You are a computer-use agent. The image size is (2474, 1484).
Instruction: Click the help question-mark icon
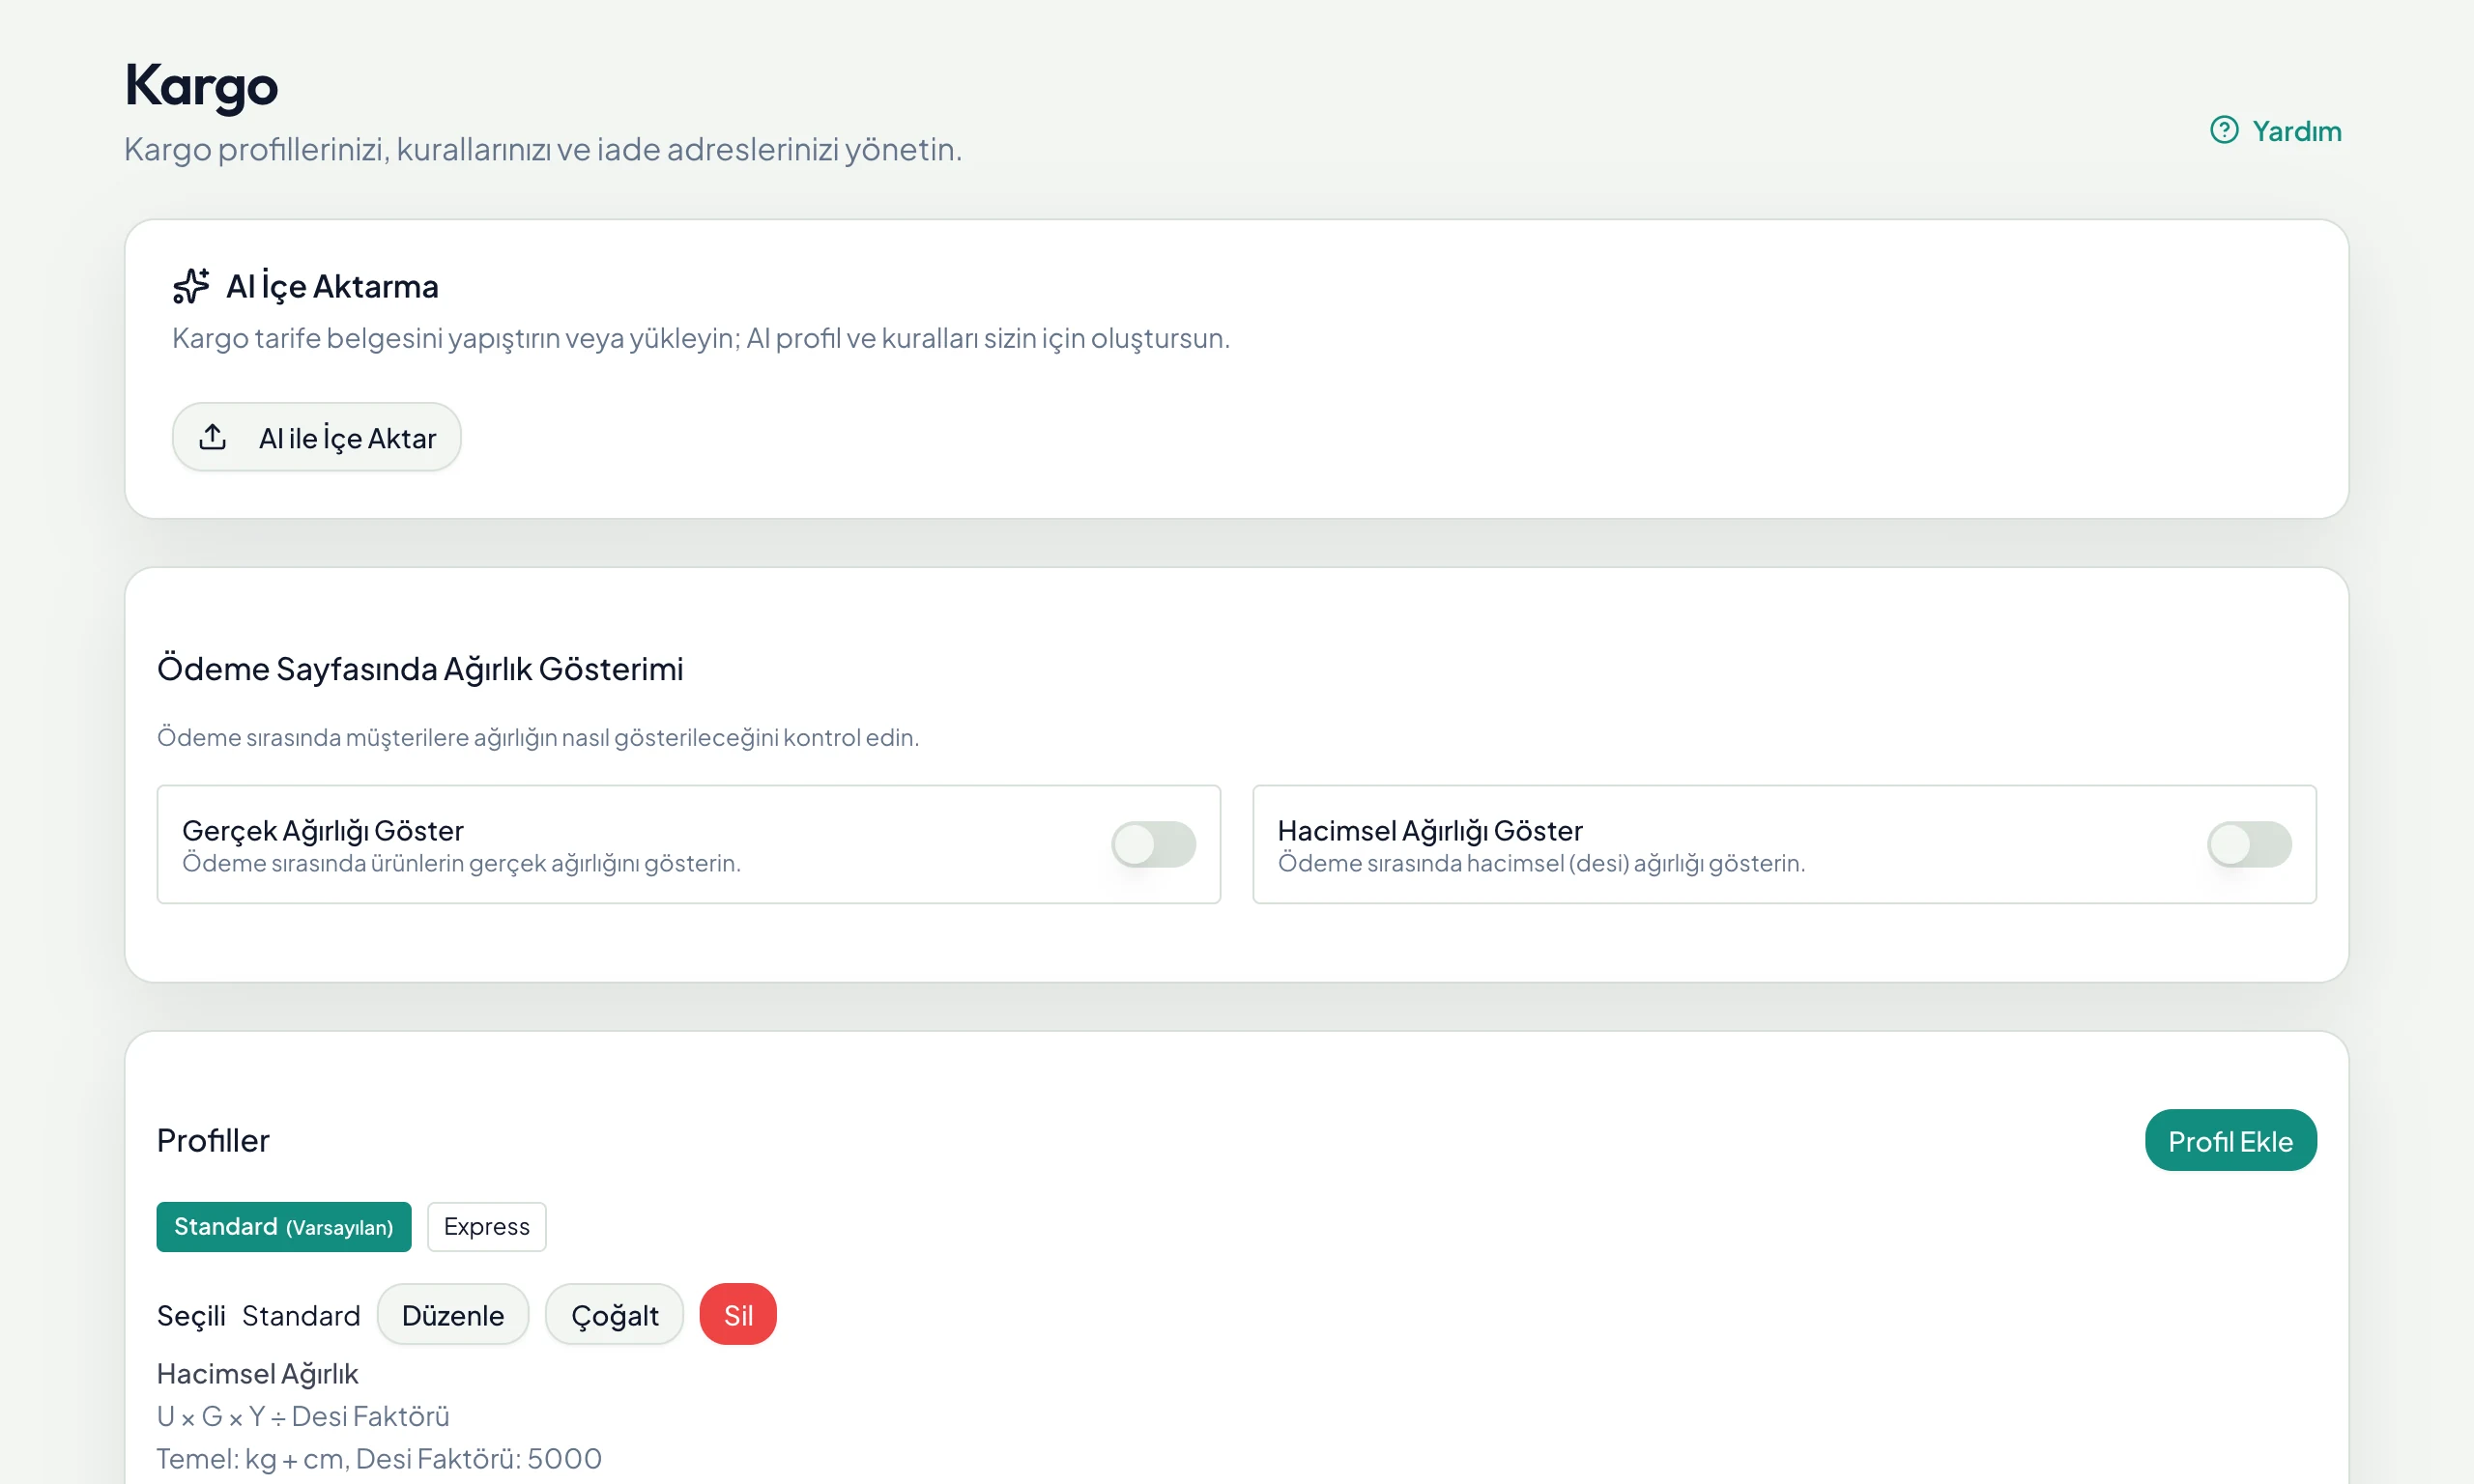[2223, 130]
